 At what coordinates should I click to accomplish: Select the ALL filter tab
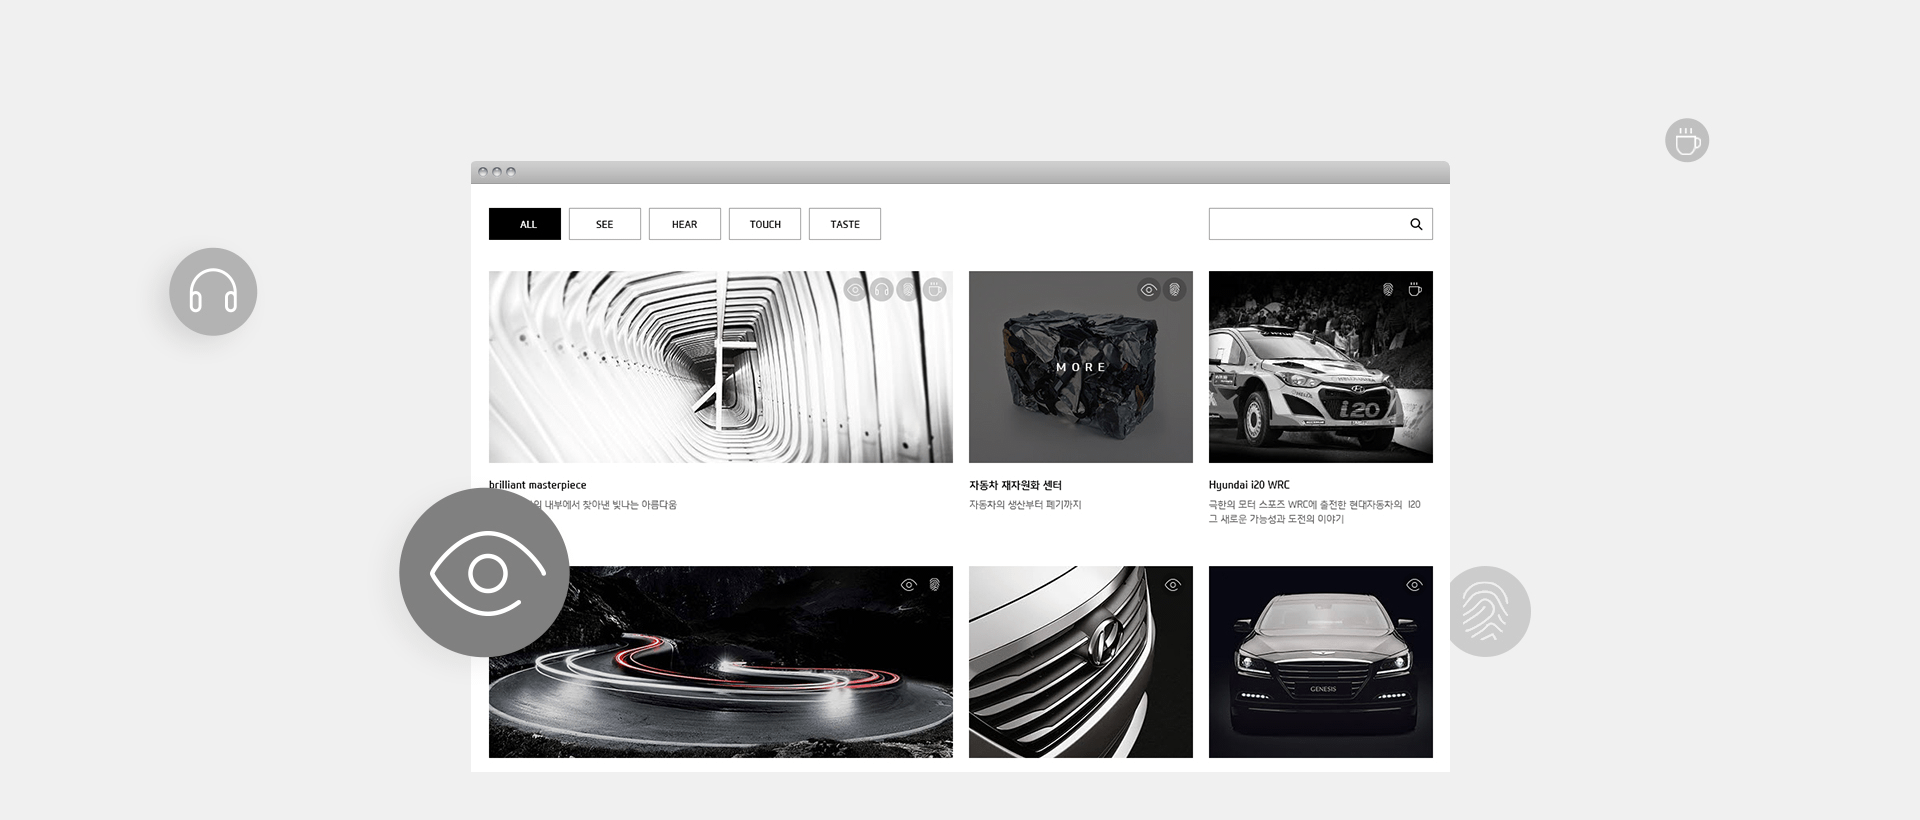click(x=525, y=224)
